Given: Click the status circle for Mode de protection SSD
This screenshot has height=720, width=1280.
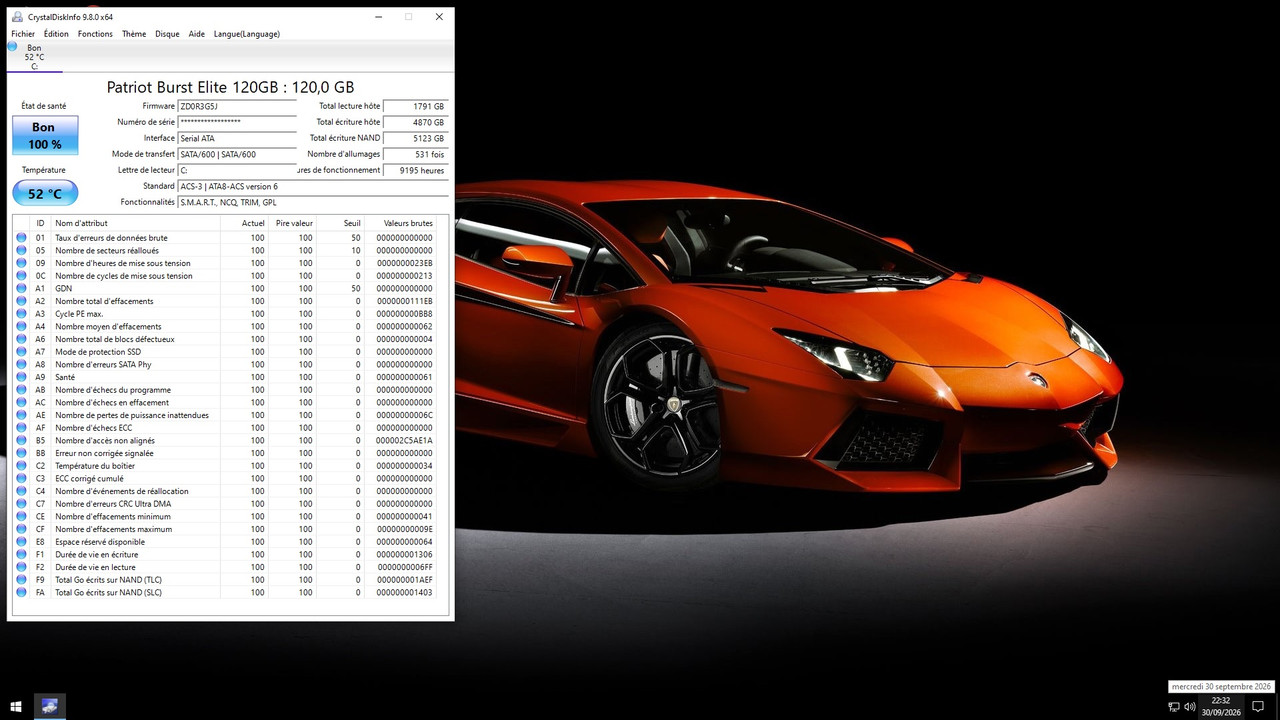Looking at the screenshot, I should tap(21, 352).
